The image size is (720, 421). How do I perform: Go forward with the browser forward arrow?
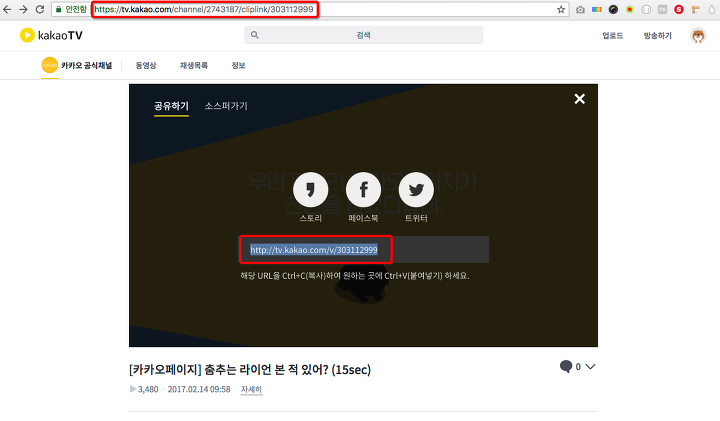[23, 9]
